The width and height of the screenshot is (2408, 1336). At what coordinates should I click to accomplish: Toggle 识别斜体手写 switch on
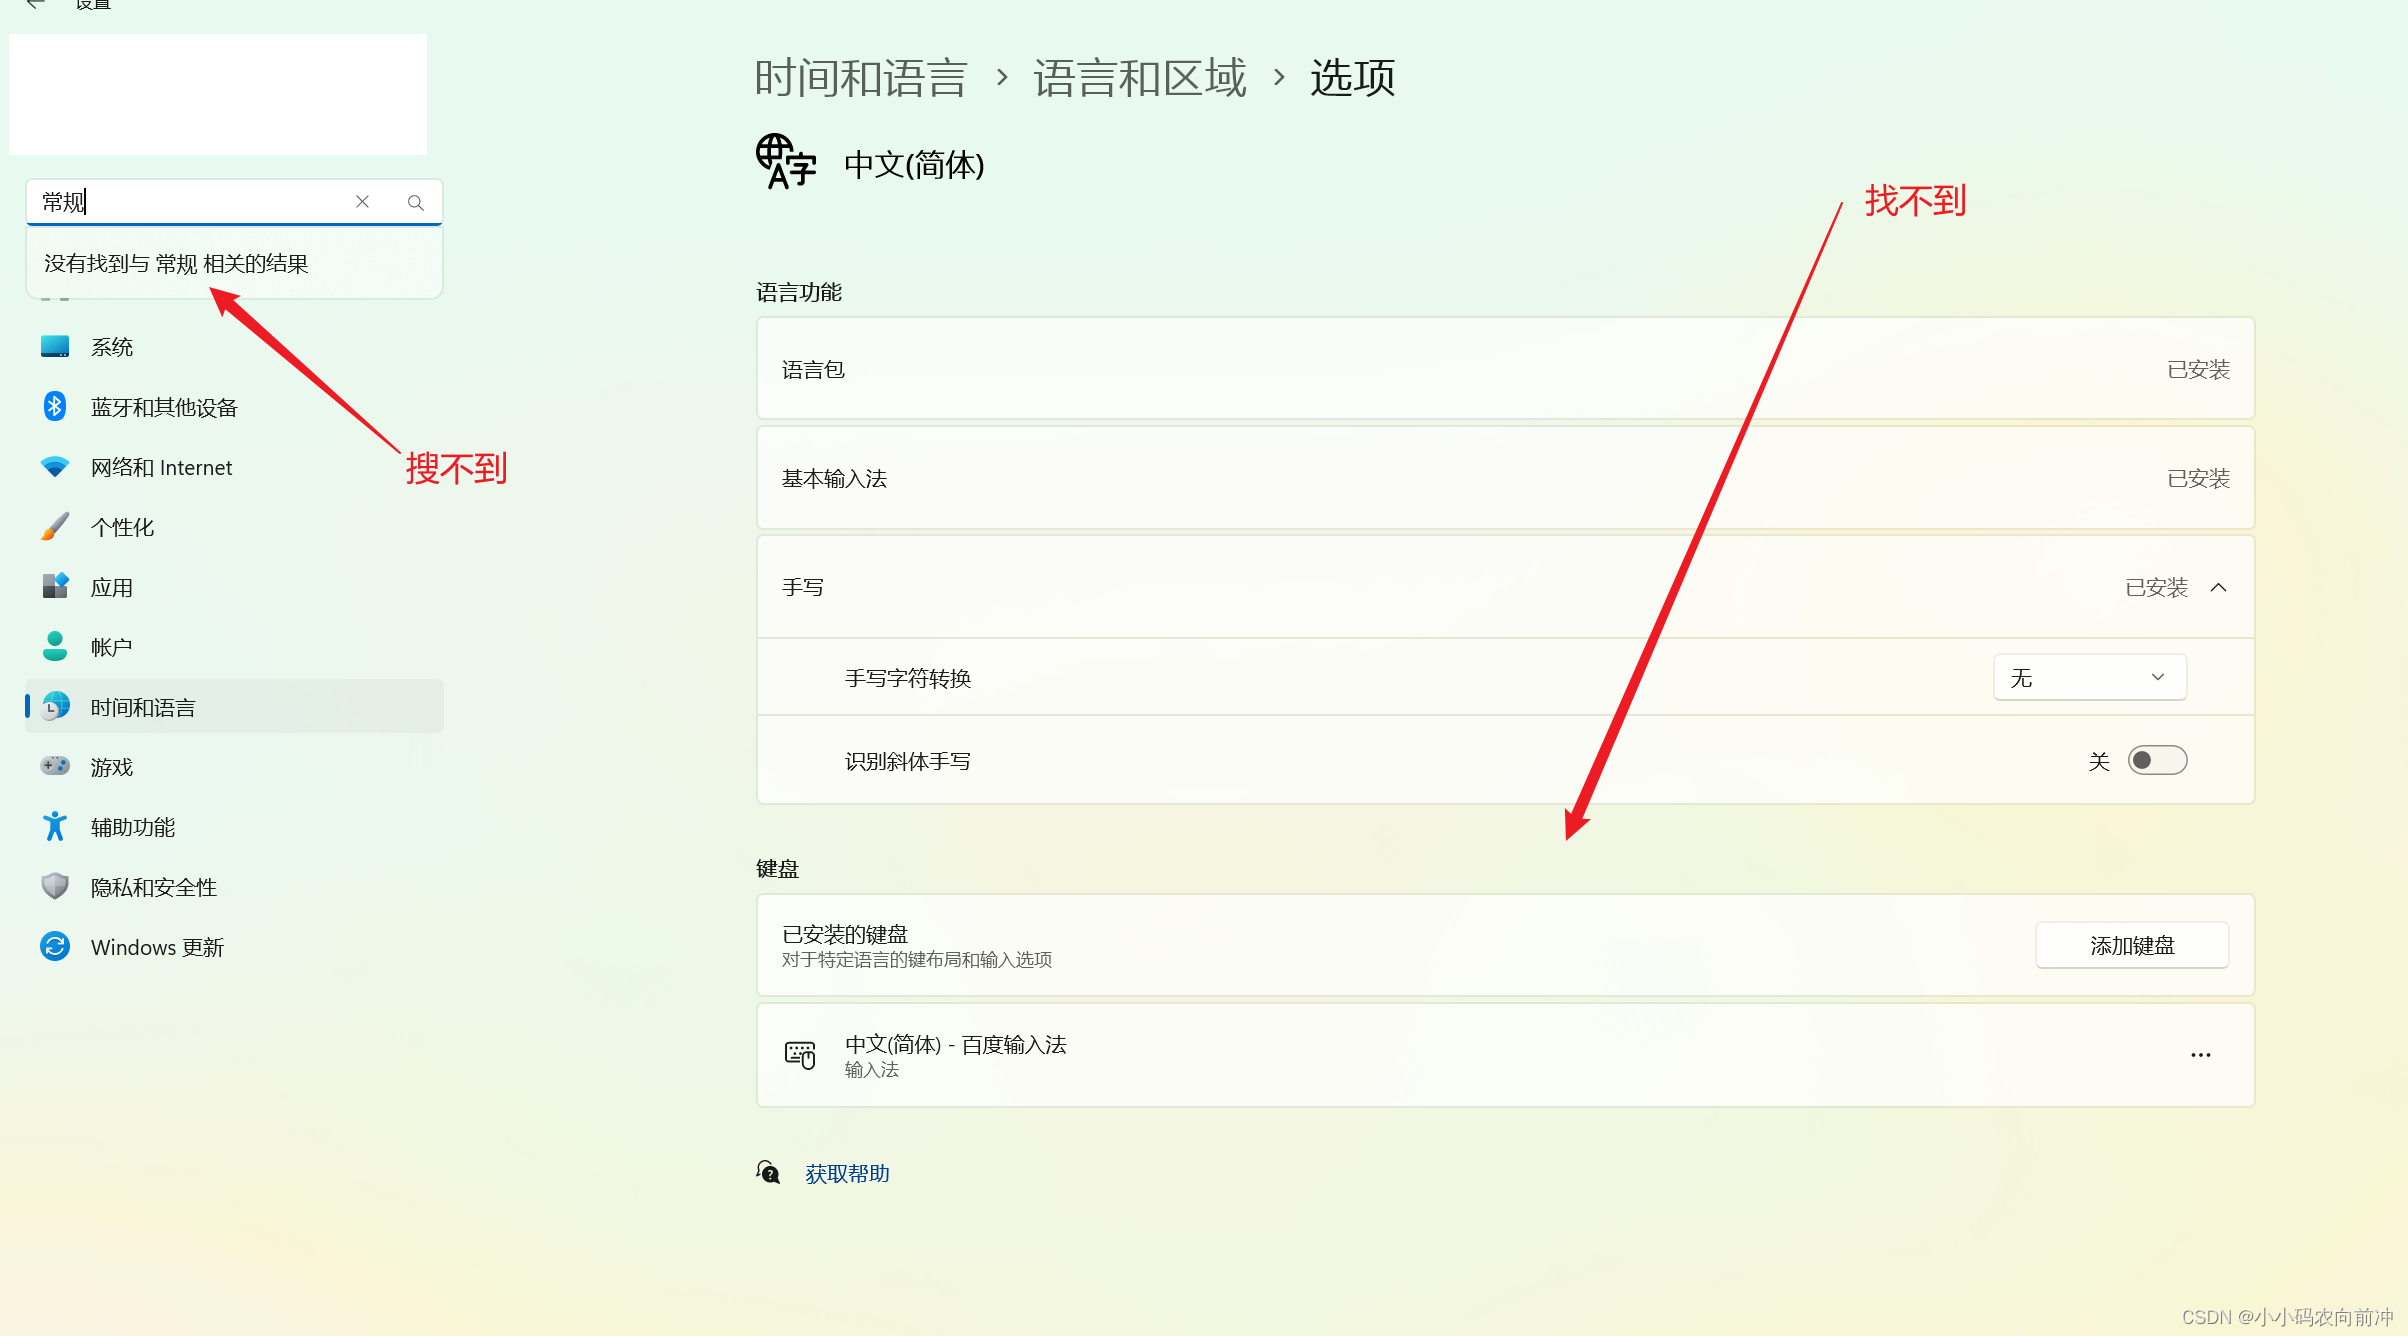tap(2157, 761)
